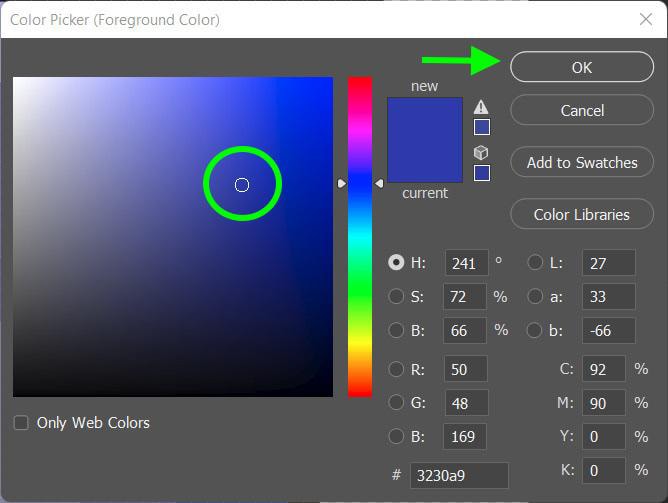668x503 pixels.
Task: Click the Lab a field showing 33
Action: coord(609,296)
